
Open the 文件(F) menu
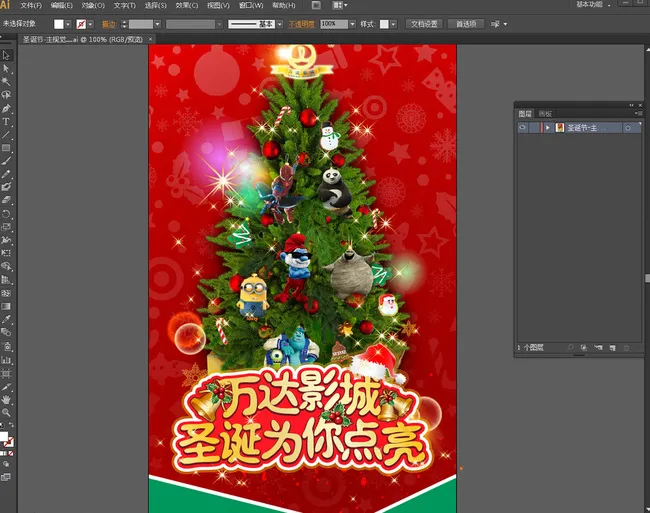[31, 5]
